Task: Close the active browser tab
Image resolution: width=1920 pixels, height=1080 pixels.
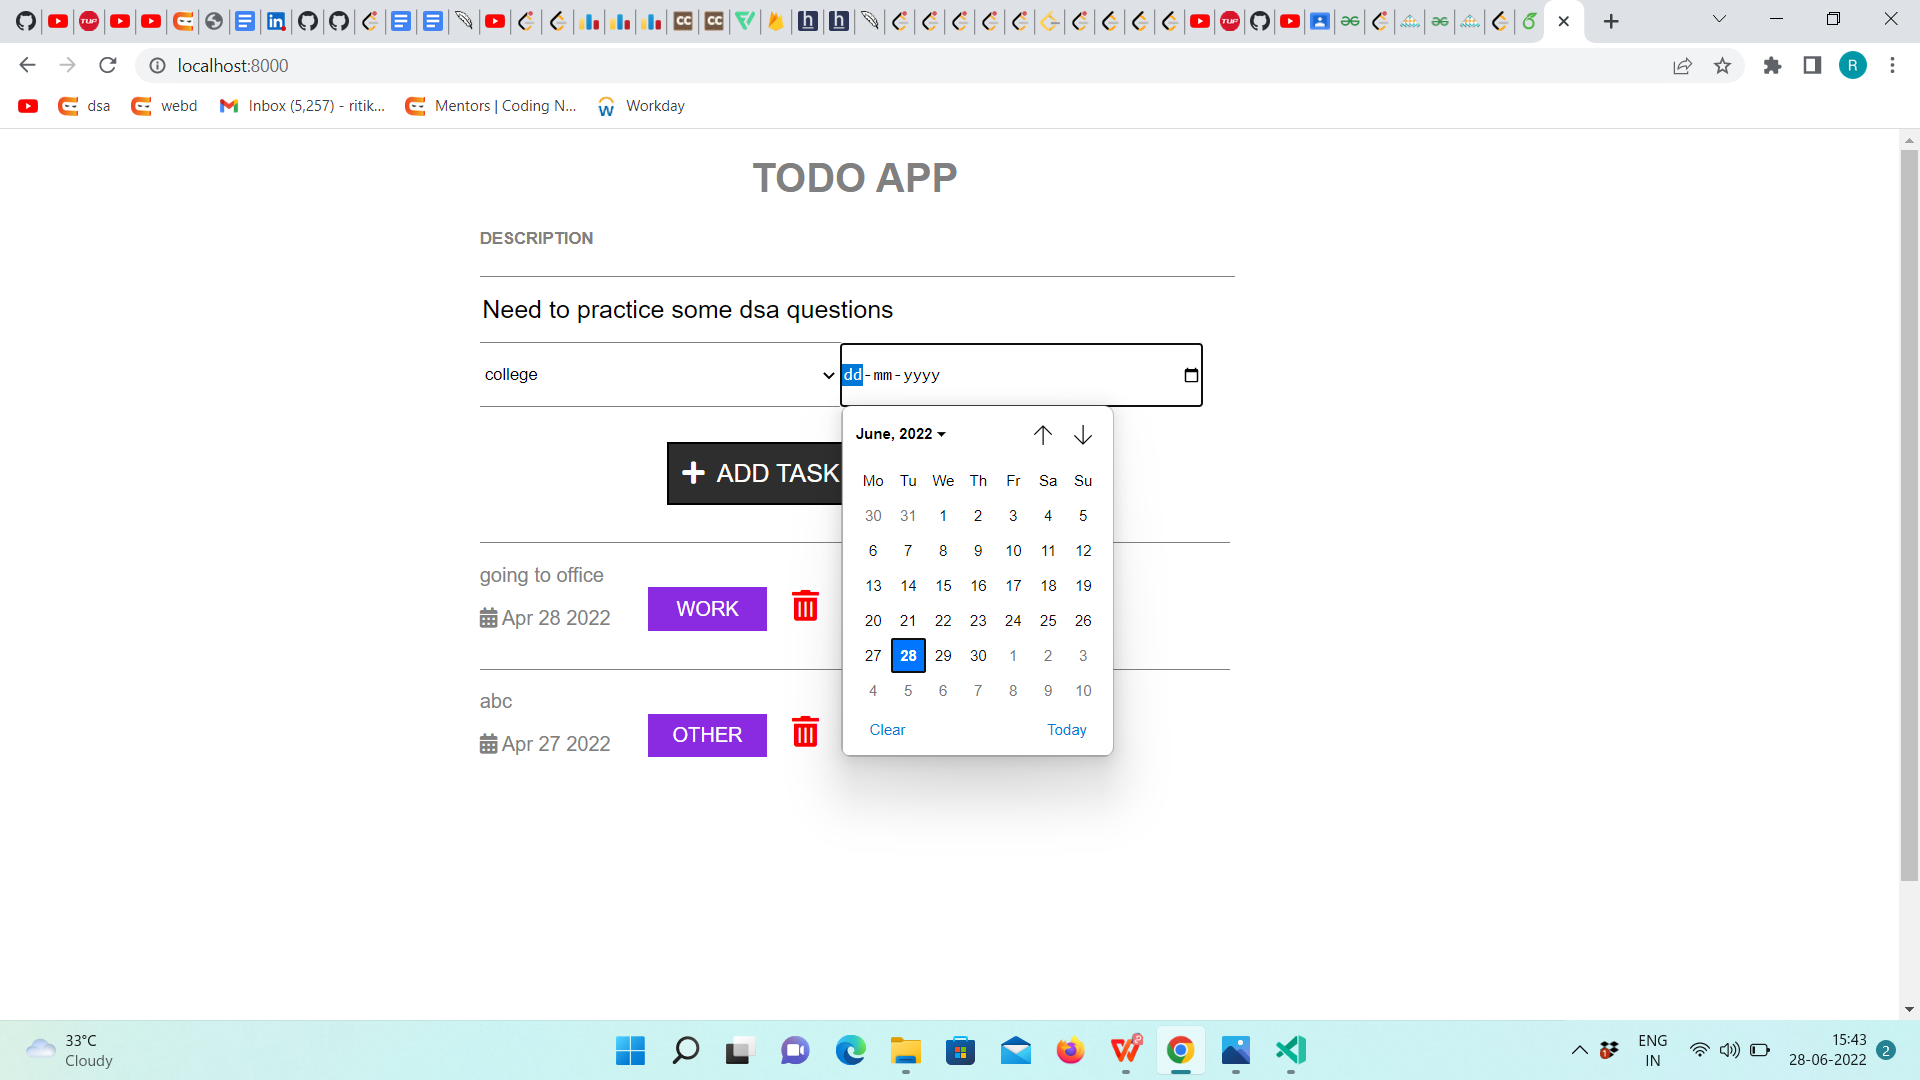Action: (1564, 21)
